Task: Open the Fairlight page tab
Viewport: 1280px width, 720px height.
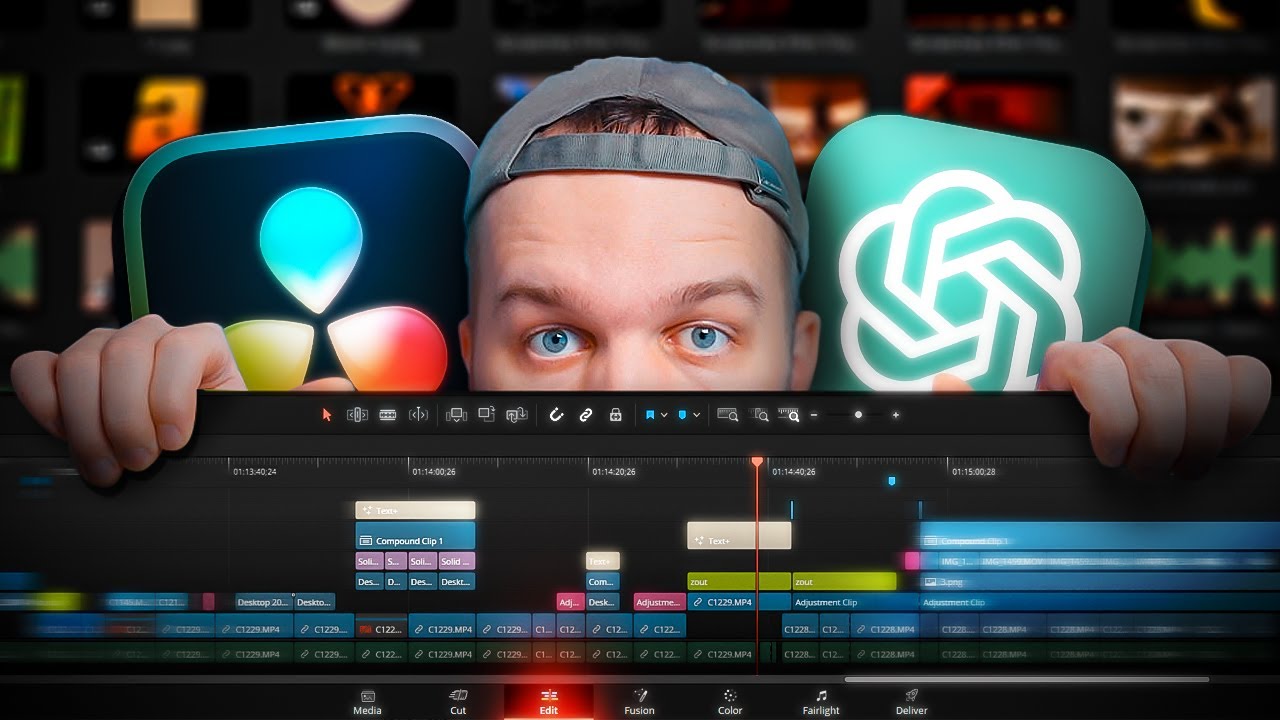Action: pyautogui.click(x=821, y=702)
